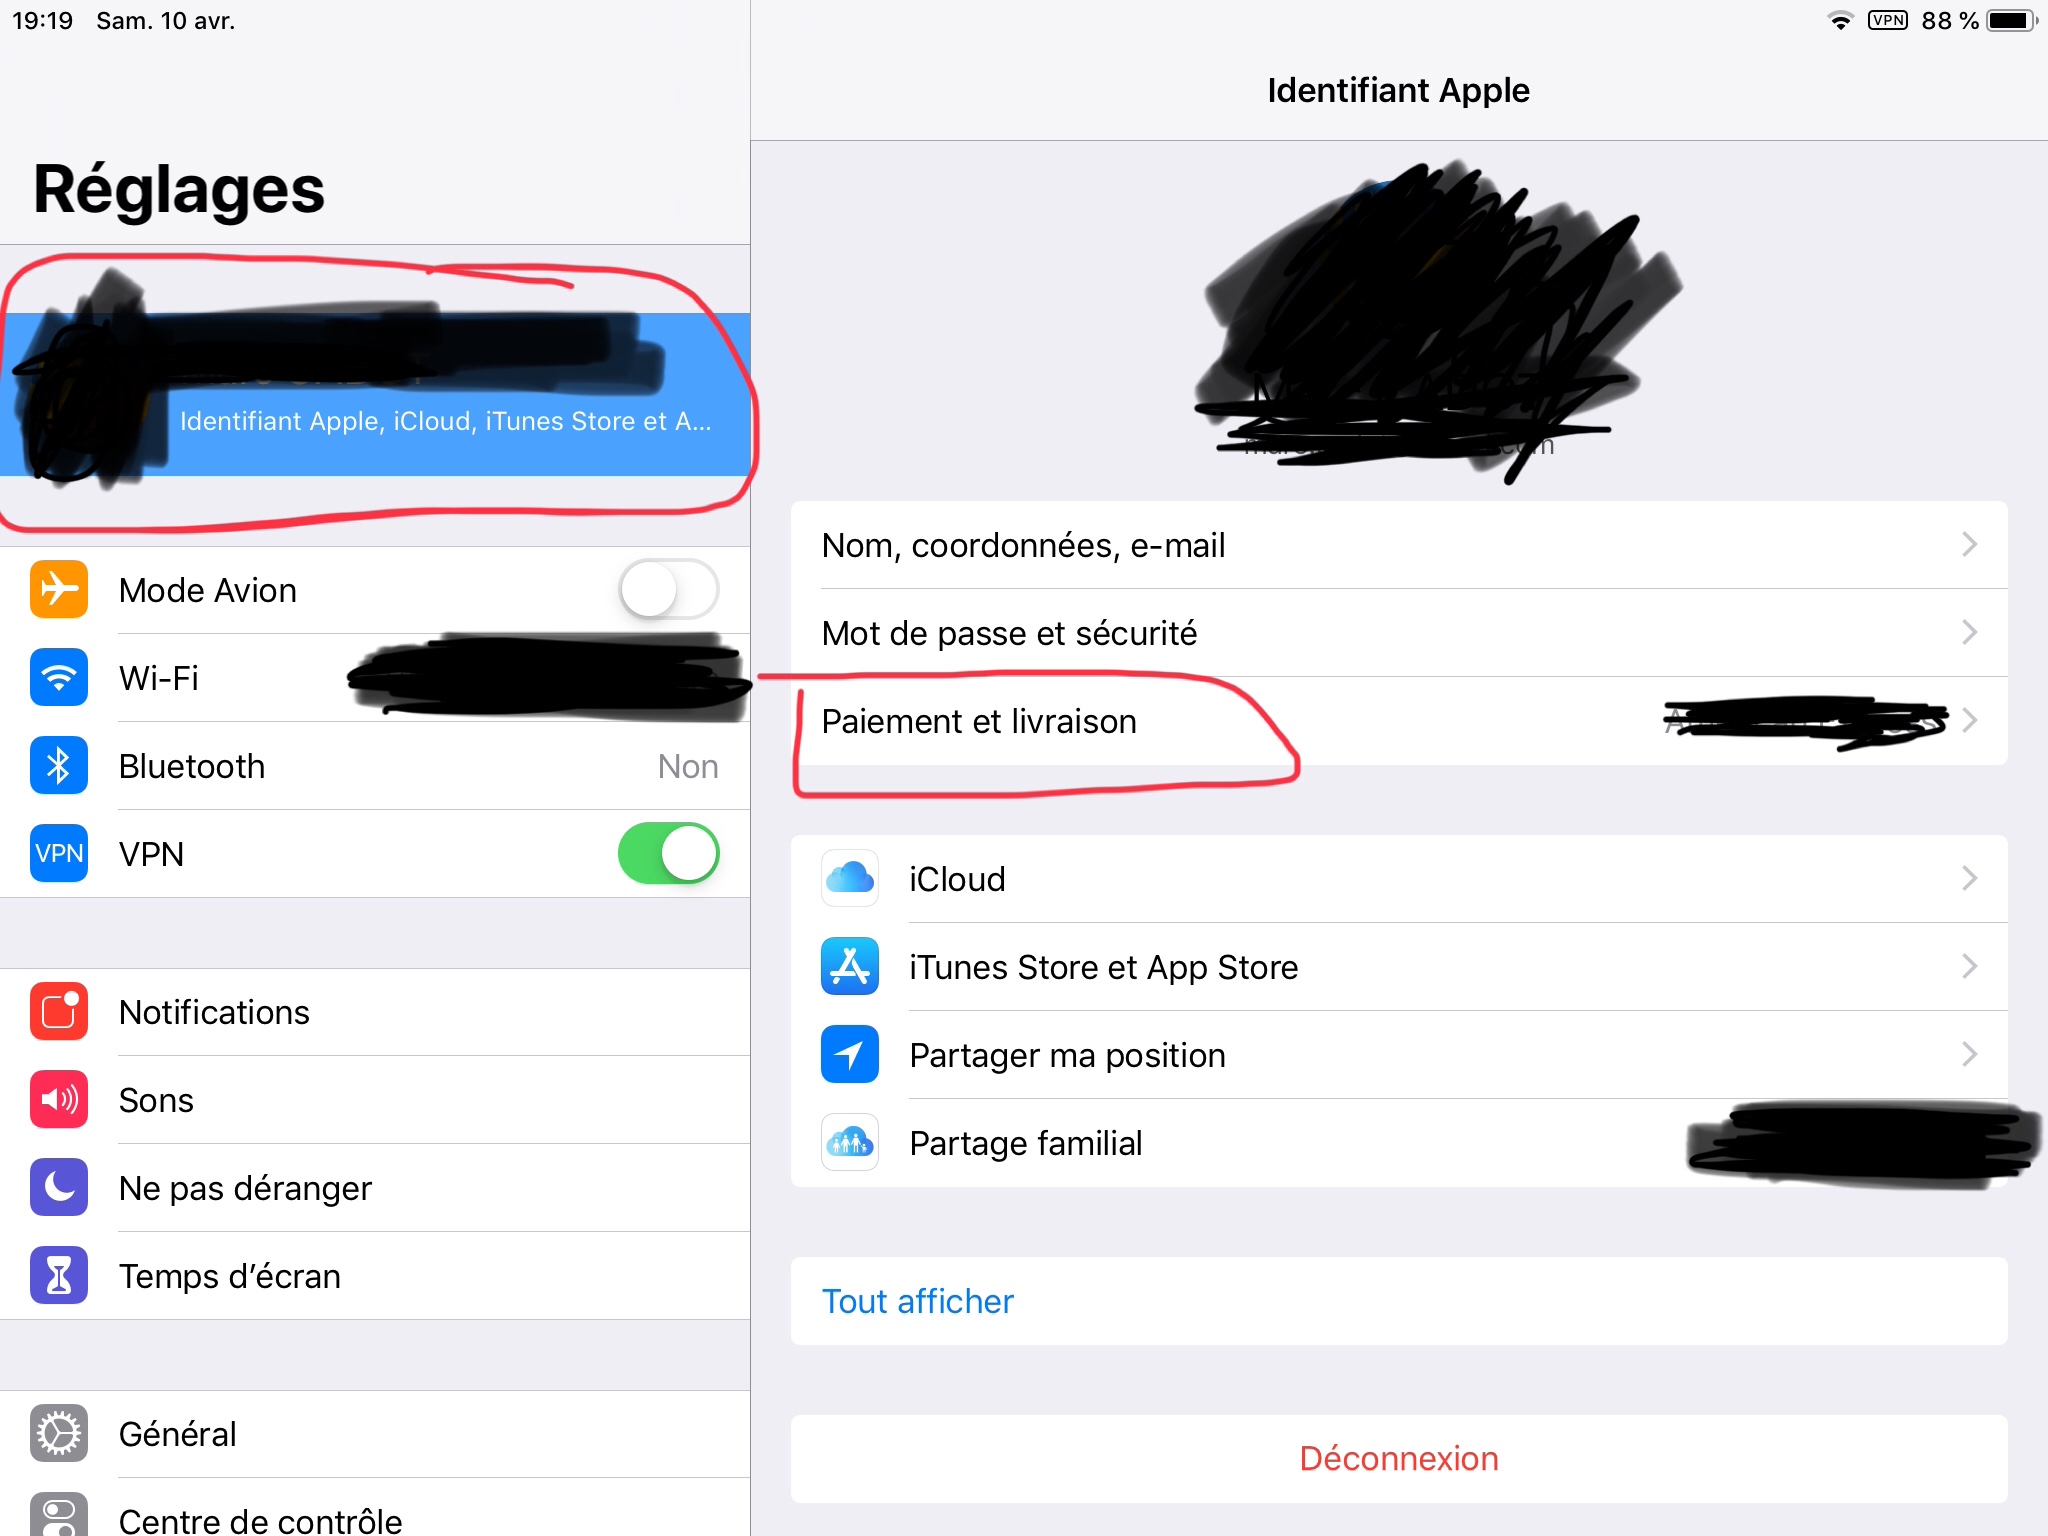This screenshot has width=2048, height=1536.
Task: Open Mot de passe et sécurité chevron
Action: point(1969,633)
